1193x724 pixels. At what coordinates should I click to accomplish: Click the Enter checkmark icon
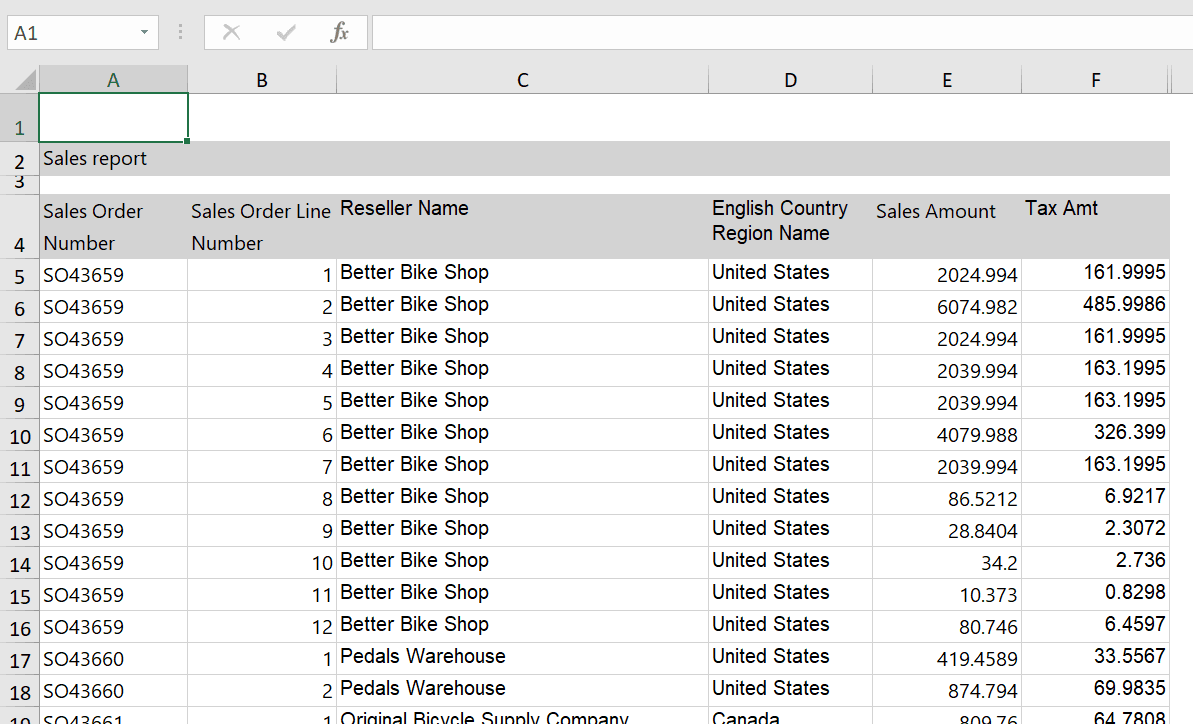[286, 32]
